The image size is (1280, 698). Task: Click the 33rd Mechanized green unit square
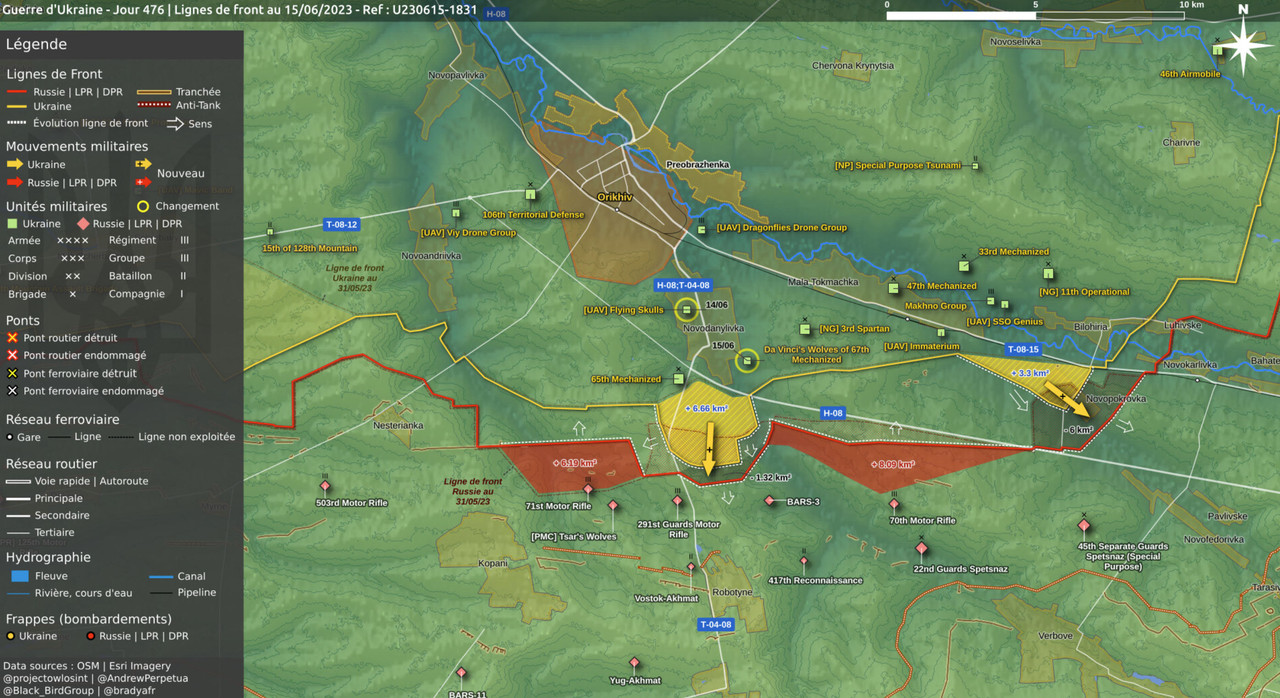[964, 266]
